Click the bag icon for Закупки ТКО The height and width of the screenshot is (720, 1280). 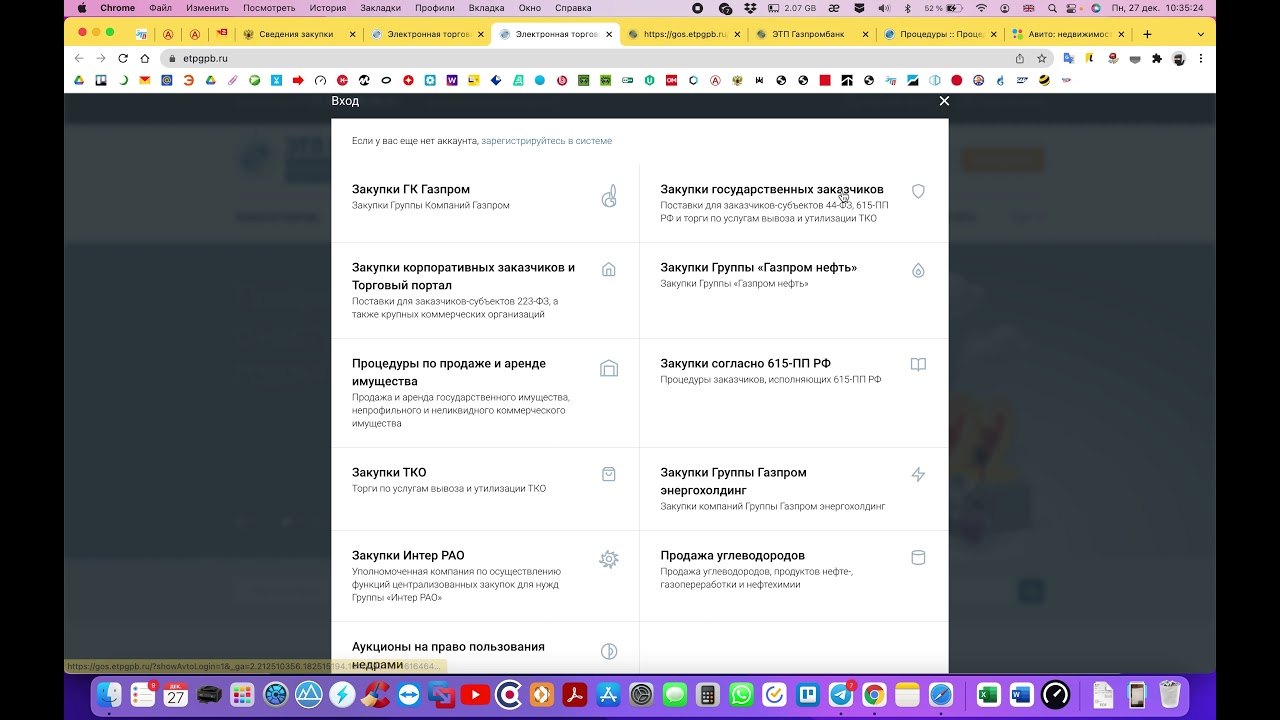(609, 474)
